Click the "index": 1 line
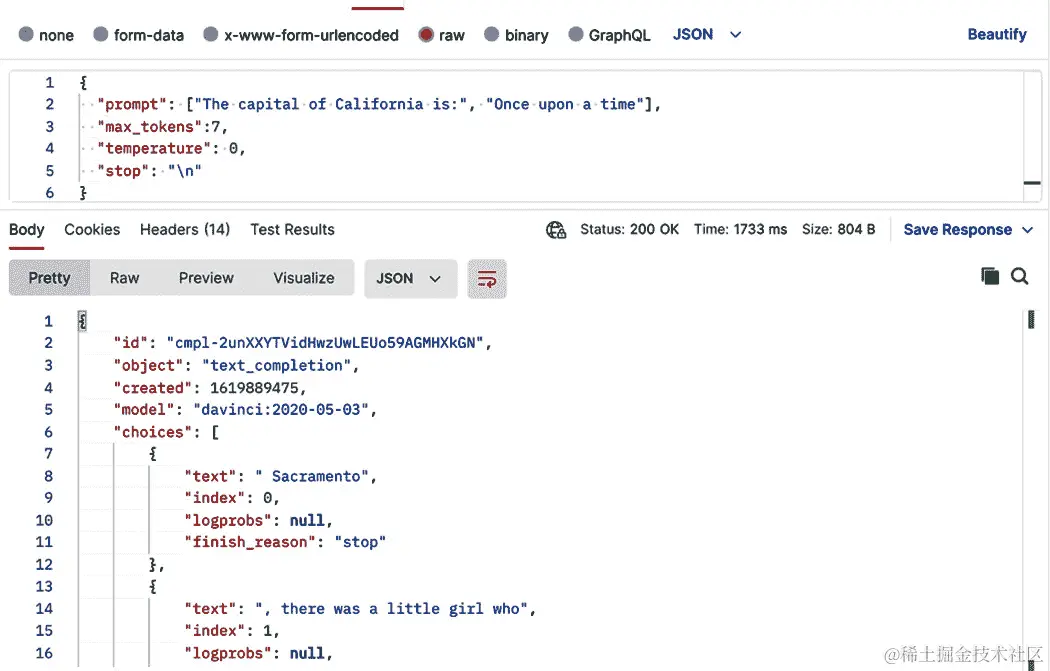Image resolution: width=1050 pixels, height=671 pixels. click(x=232, y=631)
